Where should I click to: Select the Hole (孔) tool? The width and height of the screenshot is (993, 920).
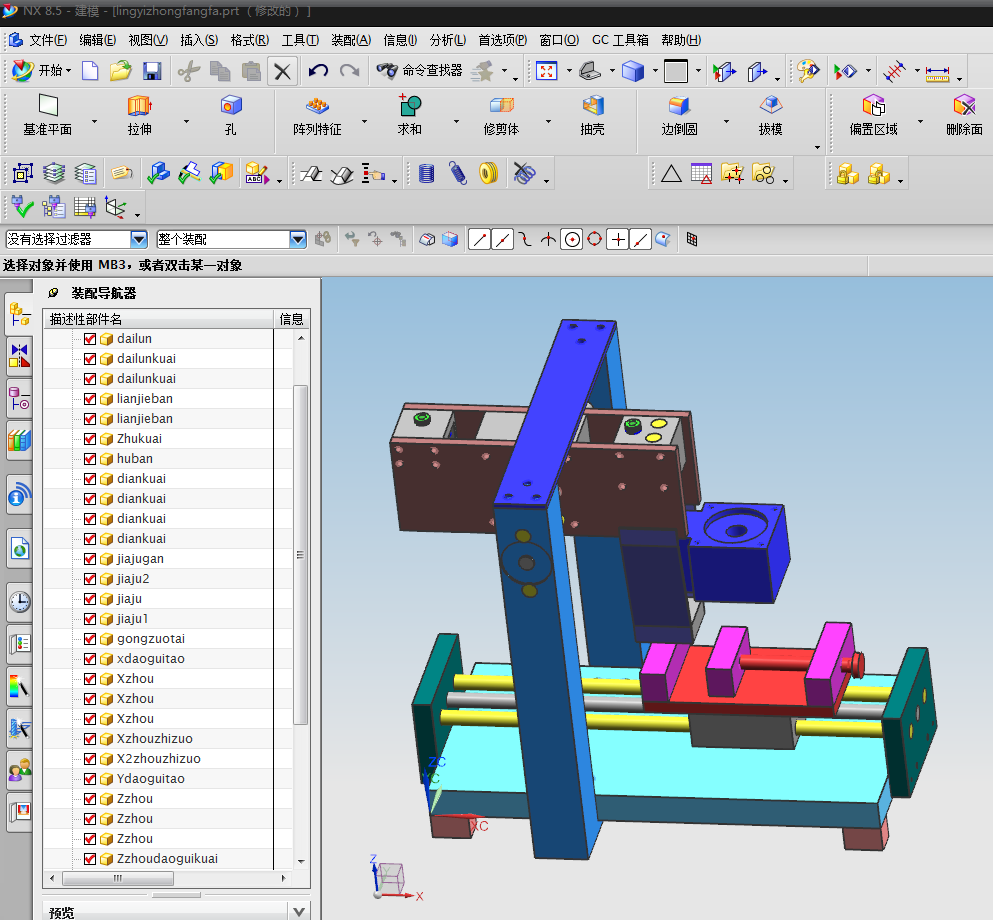point(231,115)
